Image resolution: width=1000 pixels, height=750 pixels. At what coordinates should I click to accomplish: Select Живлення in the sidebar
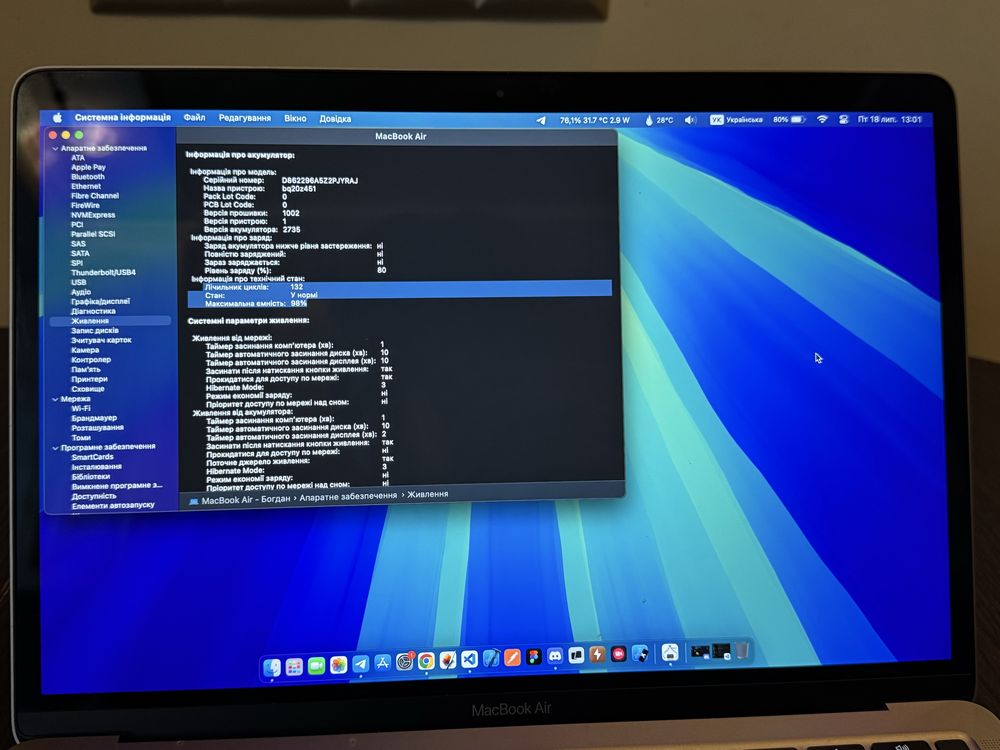(110, 321)
